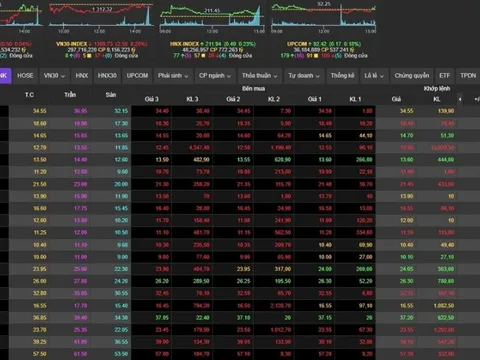Click the KL 2 column header

[x=274, y=99]
